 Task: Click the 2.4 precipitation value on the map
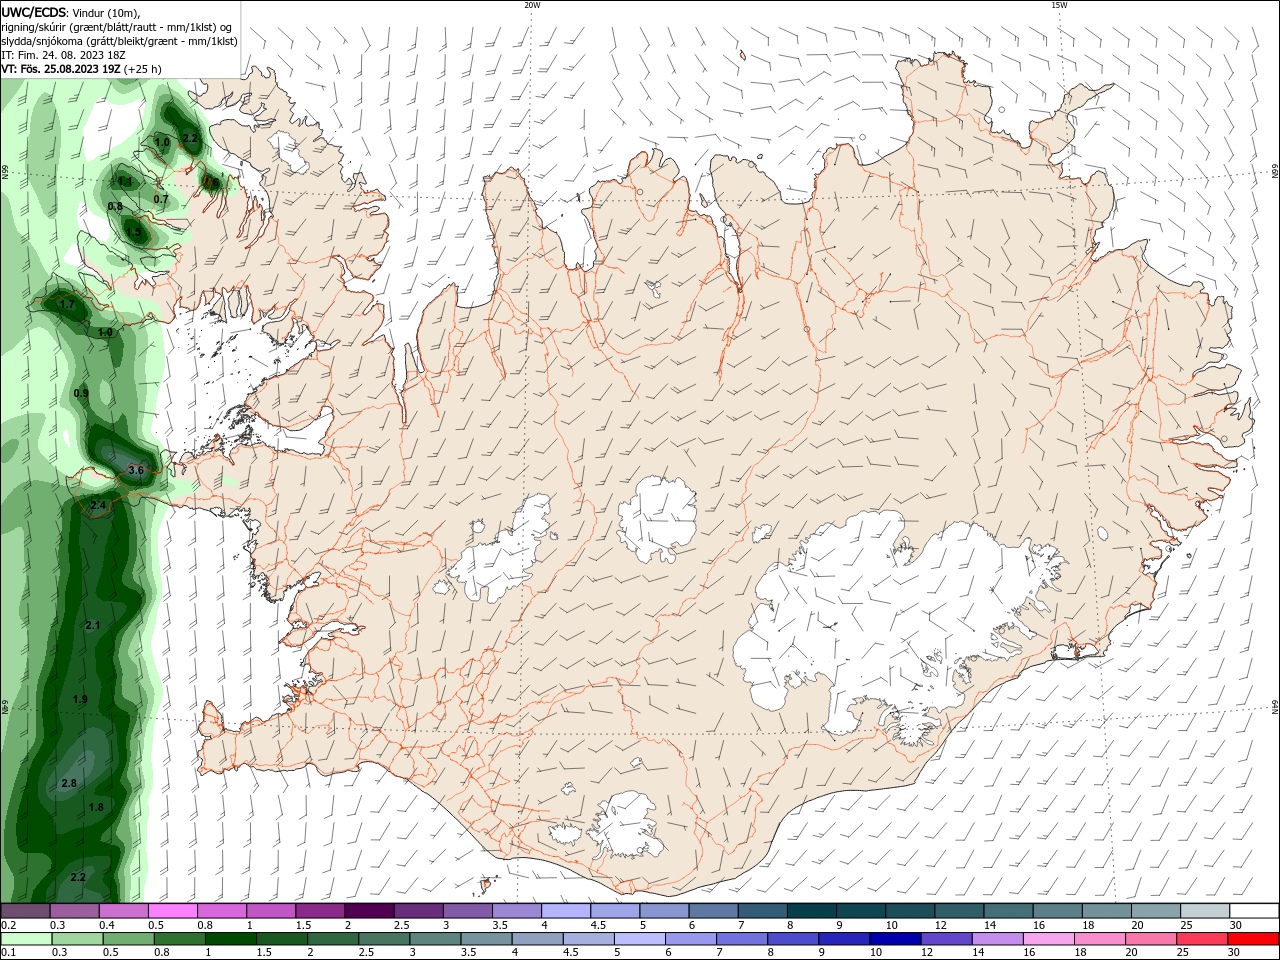(x=98, y=506)
